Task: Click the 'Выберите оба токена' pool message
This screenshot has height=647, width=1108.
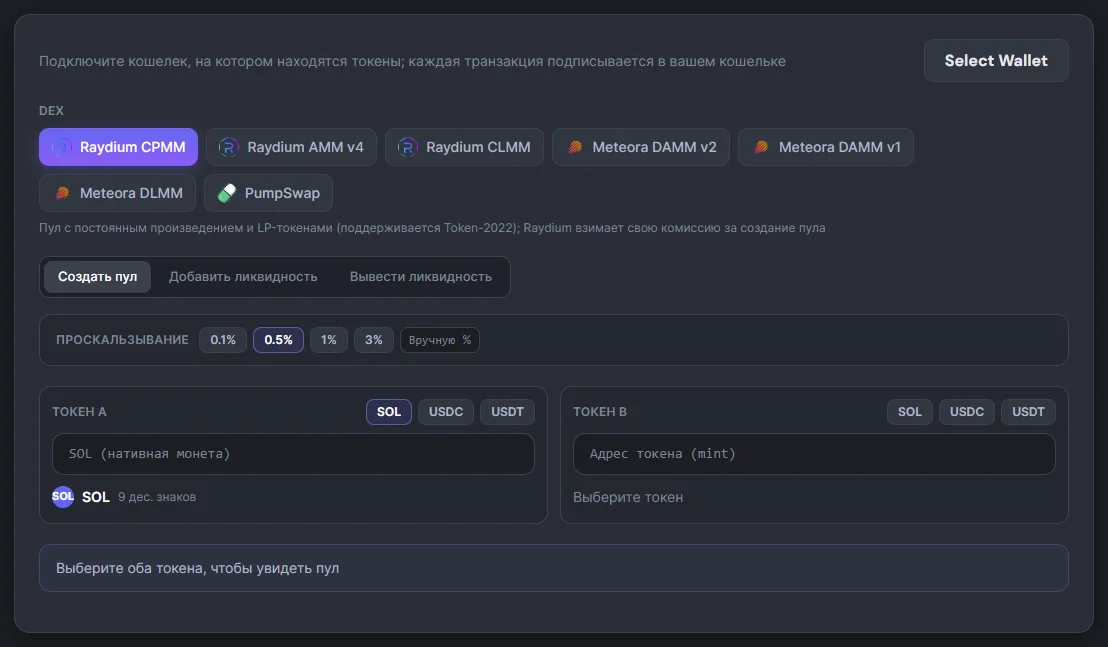Action: pyautogui.click(x=198, y=569)
